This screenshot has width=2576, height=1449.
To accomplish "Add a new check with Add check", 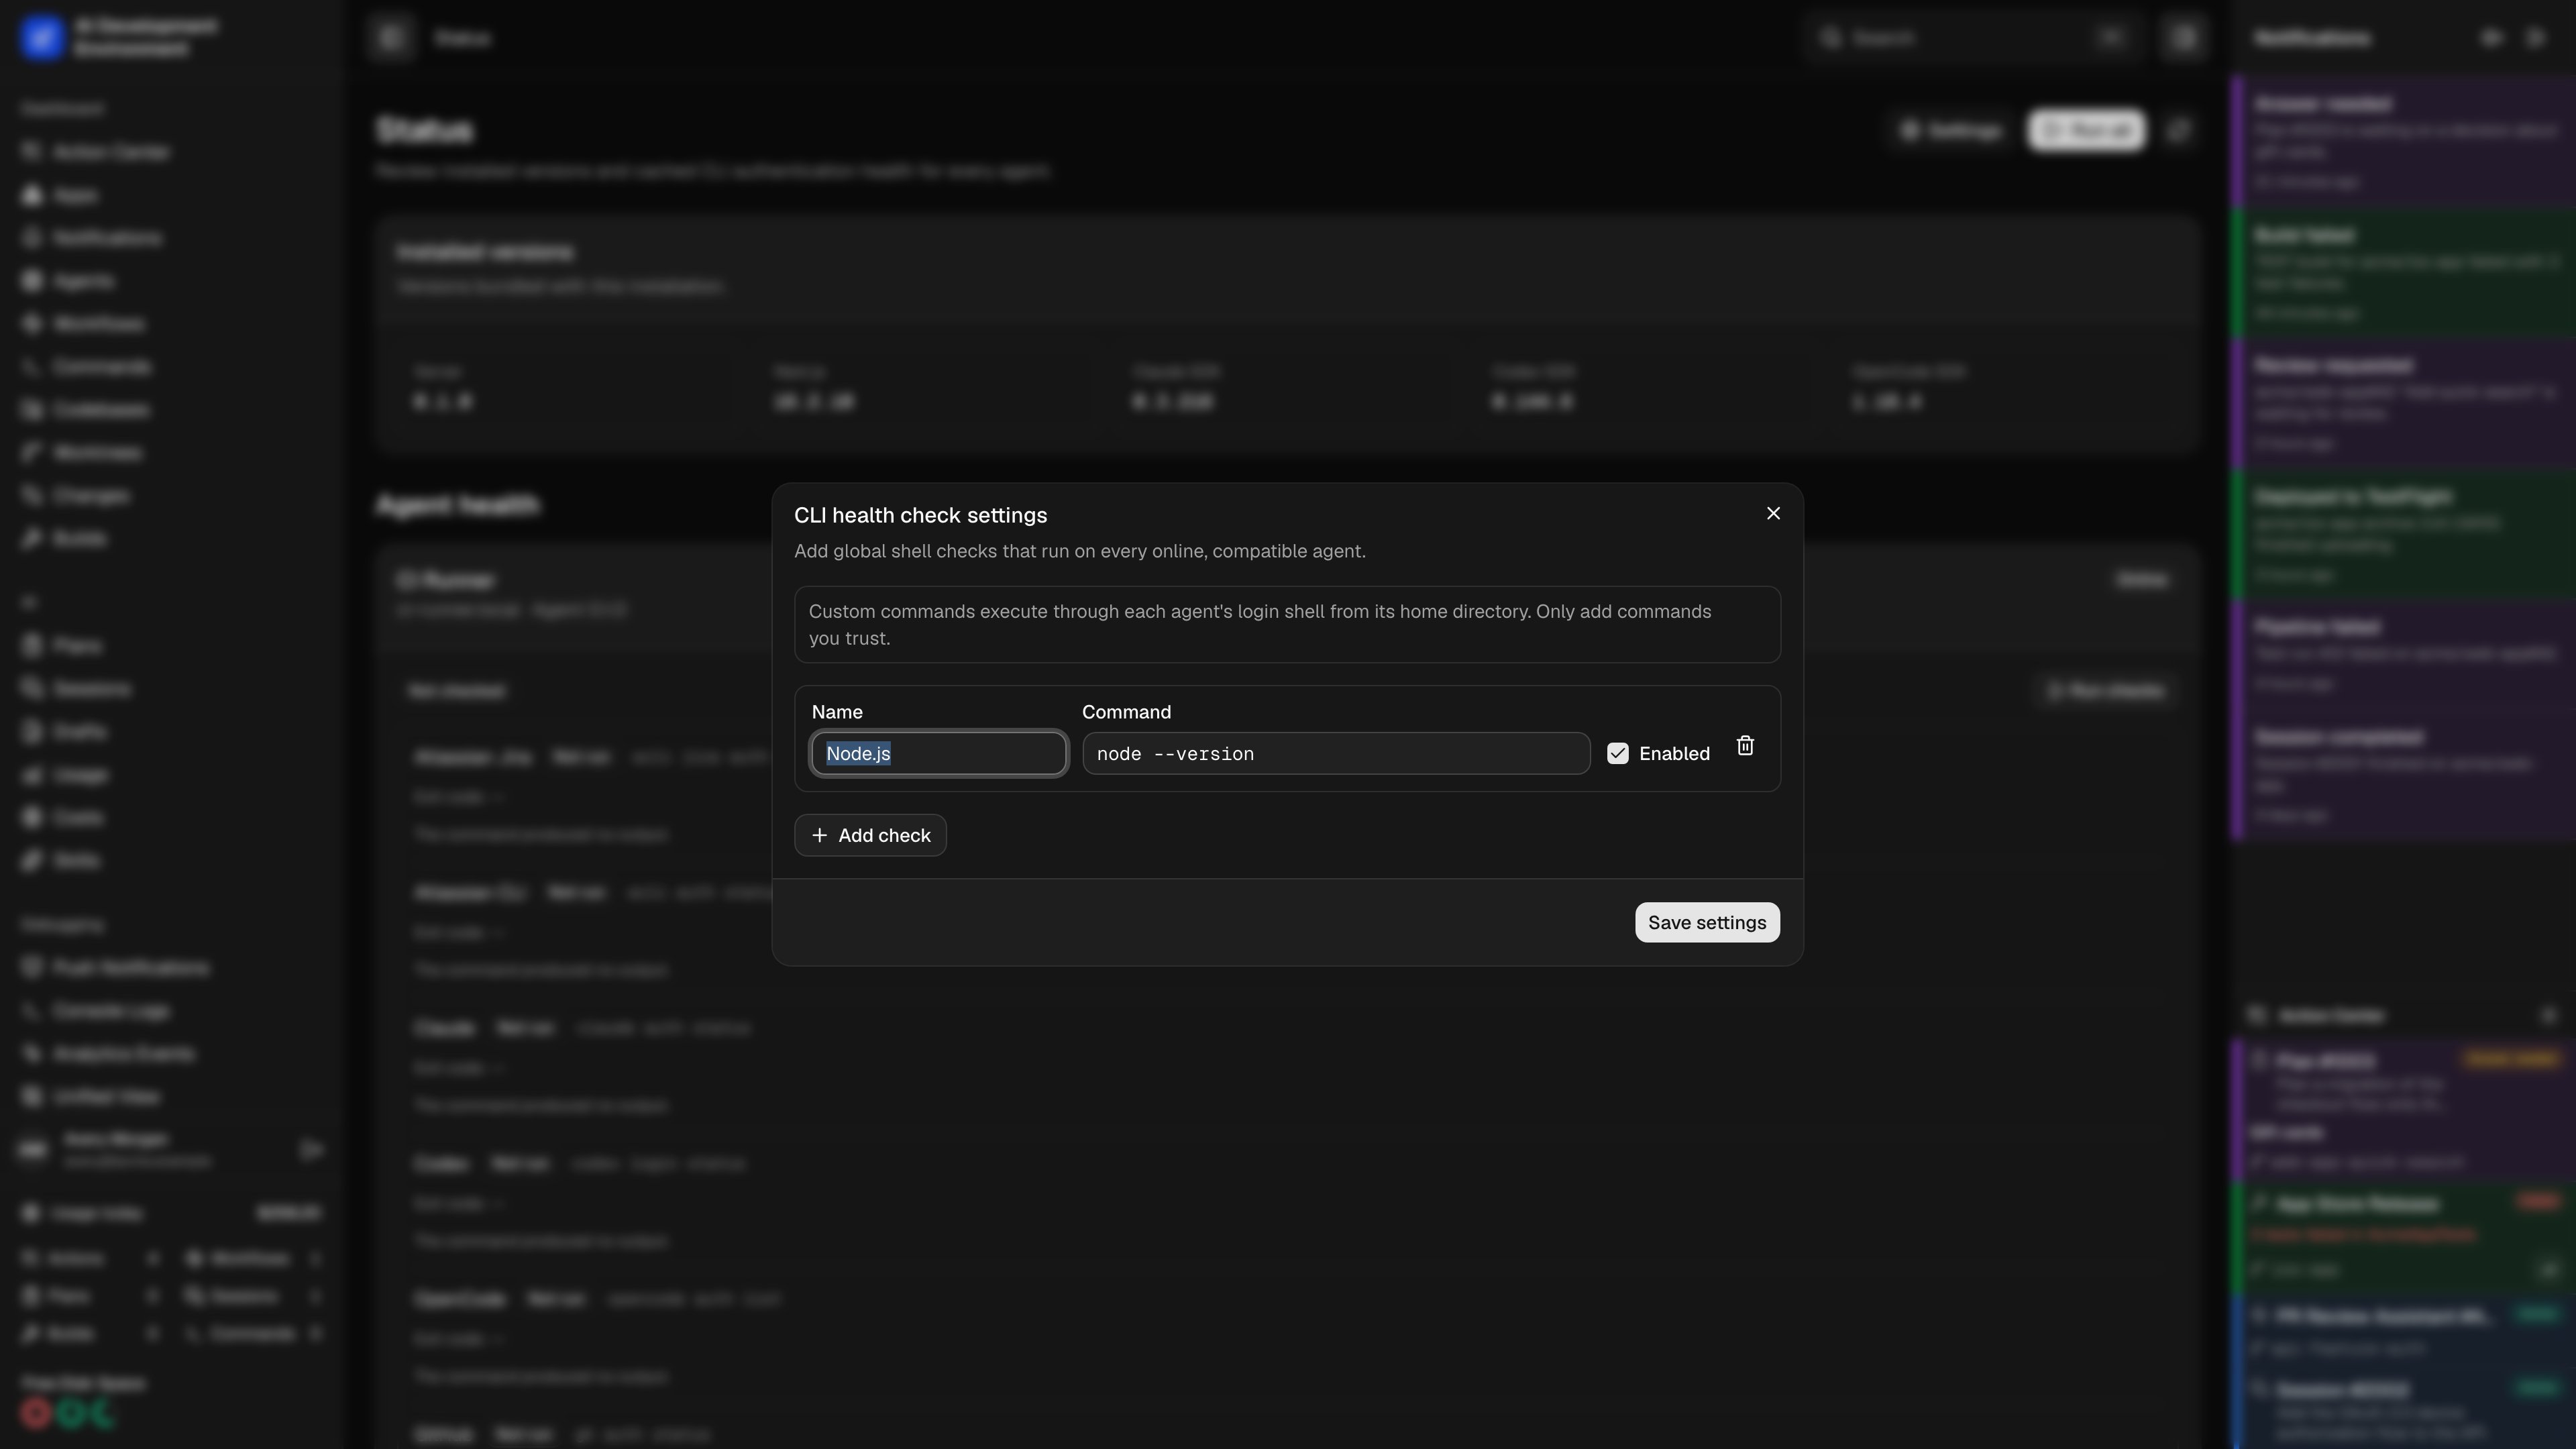I will point(870,835).
